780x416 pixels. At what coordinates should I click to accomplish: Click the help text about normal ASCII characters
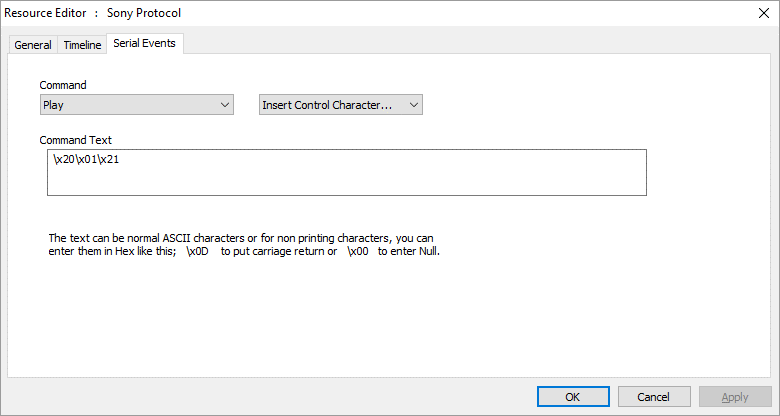coord(244,245)
